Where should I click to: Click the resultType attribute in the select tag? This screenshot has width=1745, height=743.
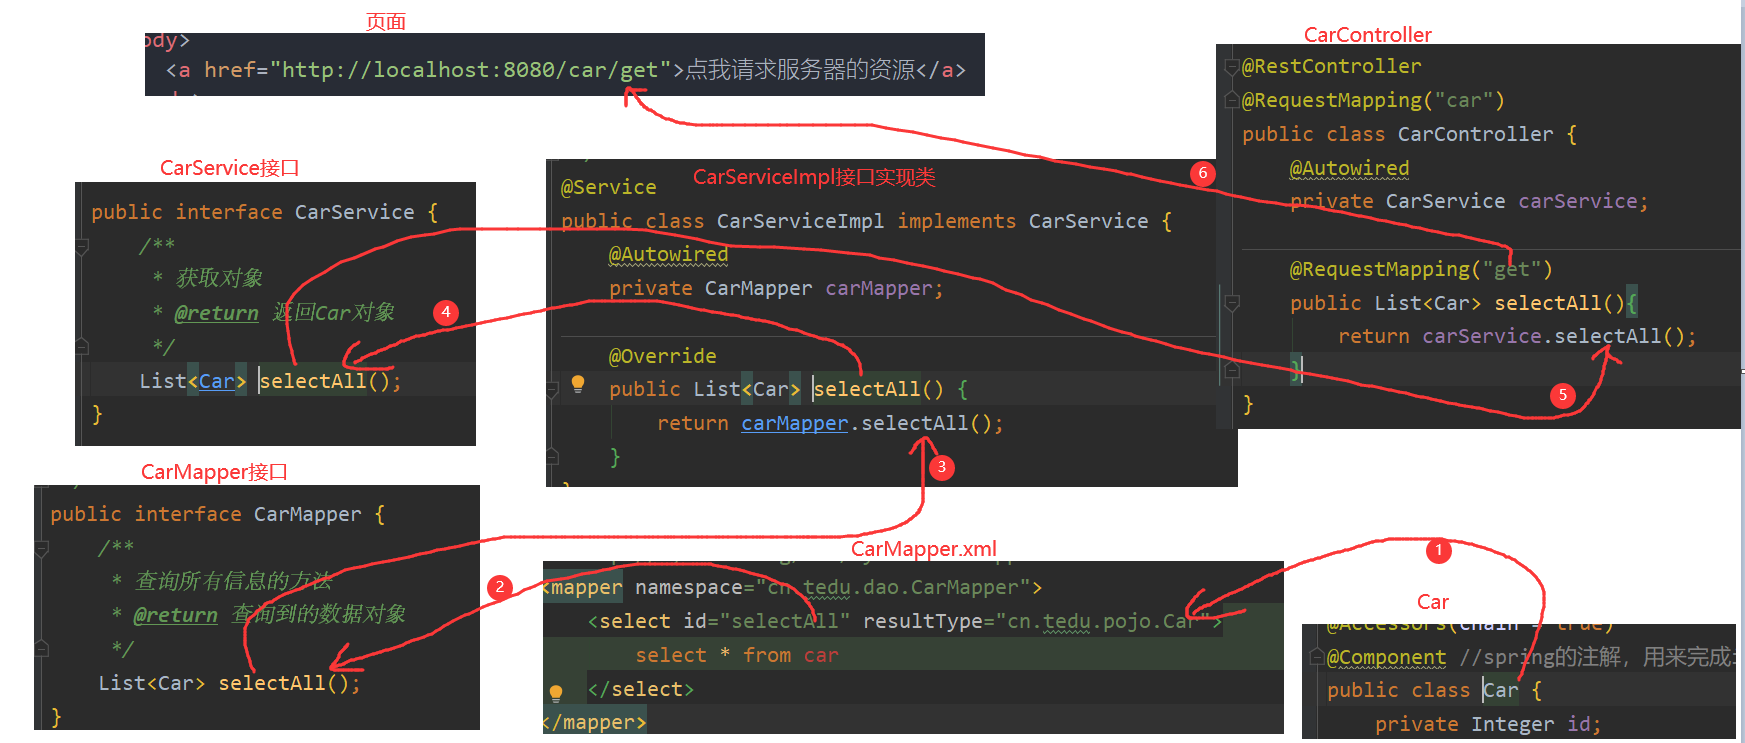click(x=1037, y=621)
